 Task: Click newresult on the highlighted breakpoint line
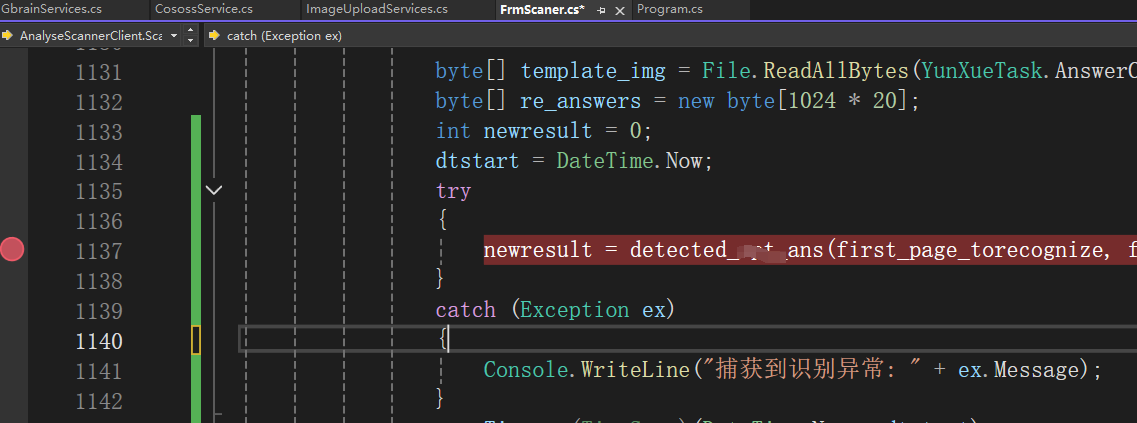click(538, 251)
